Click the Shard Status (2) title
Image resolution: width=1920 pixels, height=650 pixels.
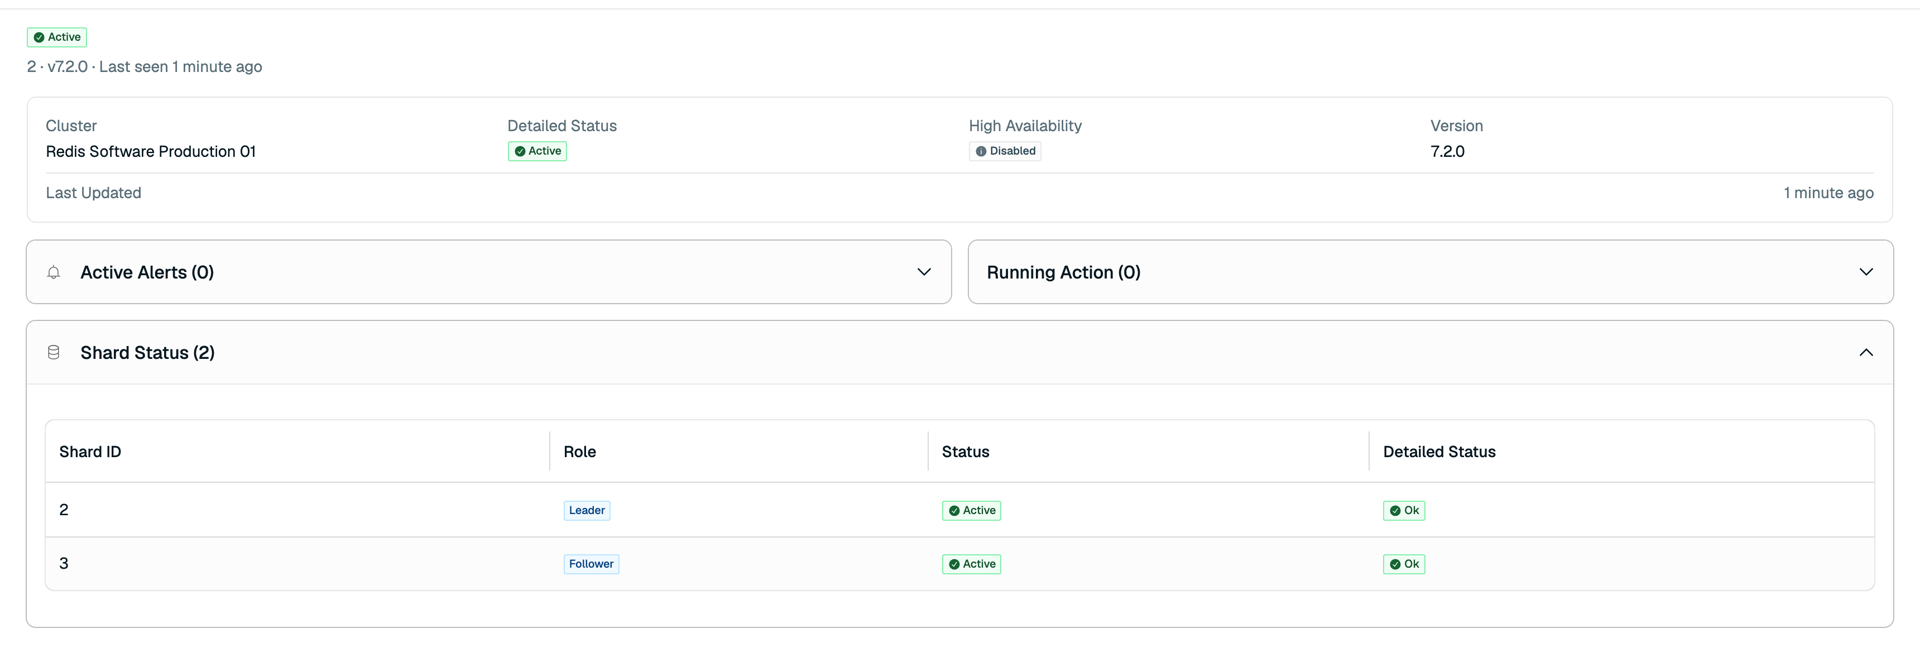tap(147, 352)
